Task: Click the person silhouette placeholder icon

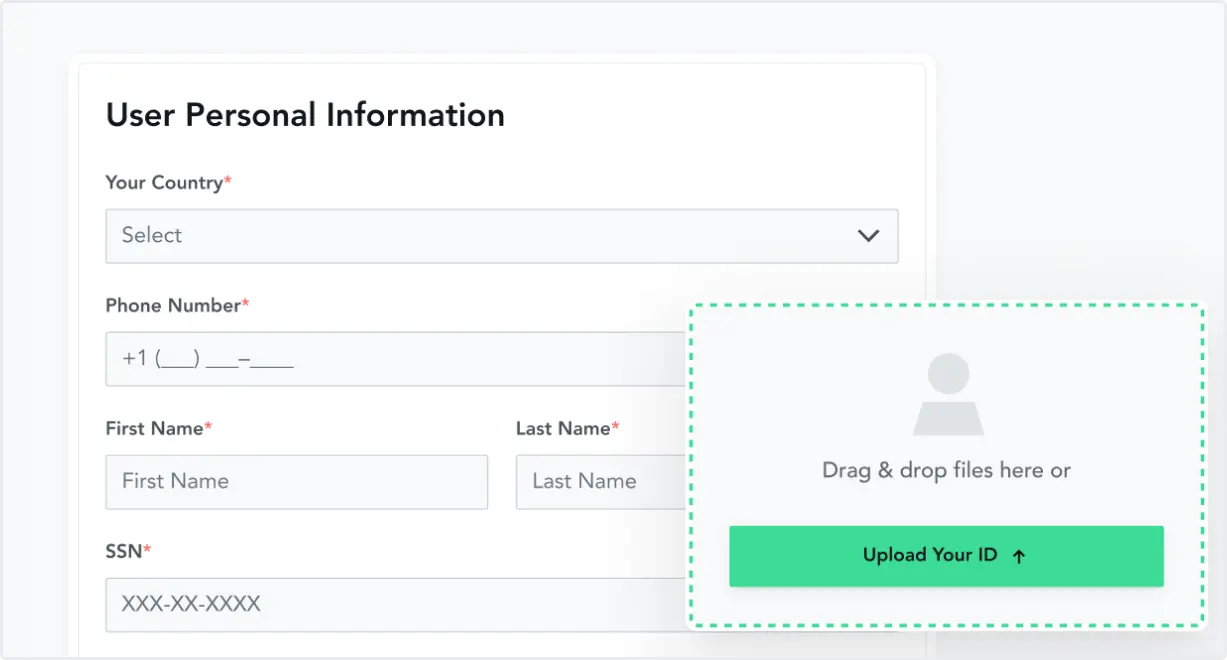Action: pos(948,395)
